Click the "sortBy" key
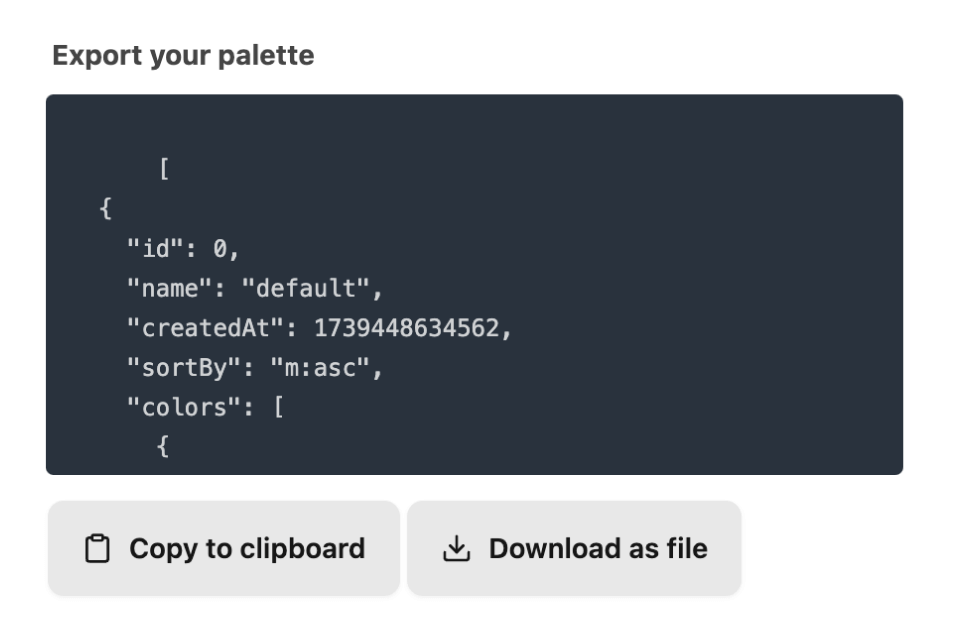 [x=184, y=368]
